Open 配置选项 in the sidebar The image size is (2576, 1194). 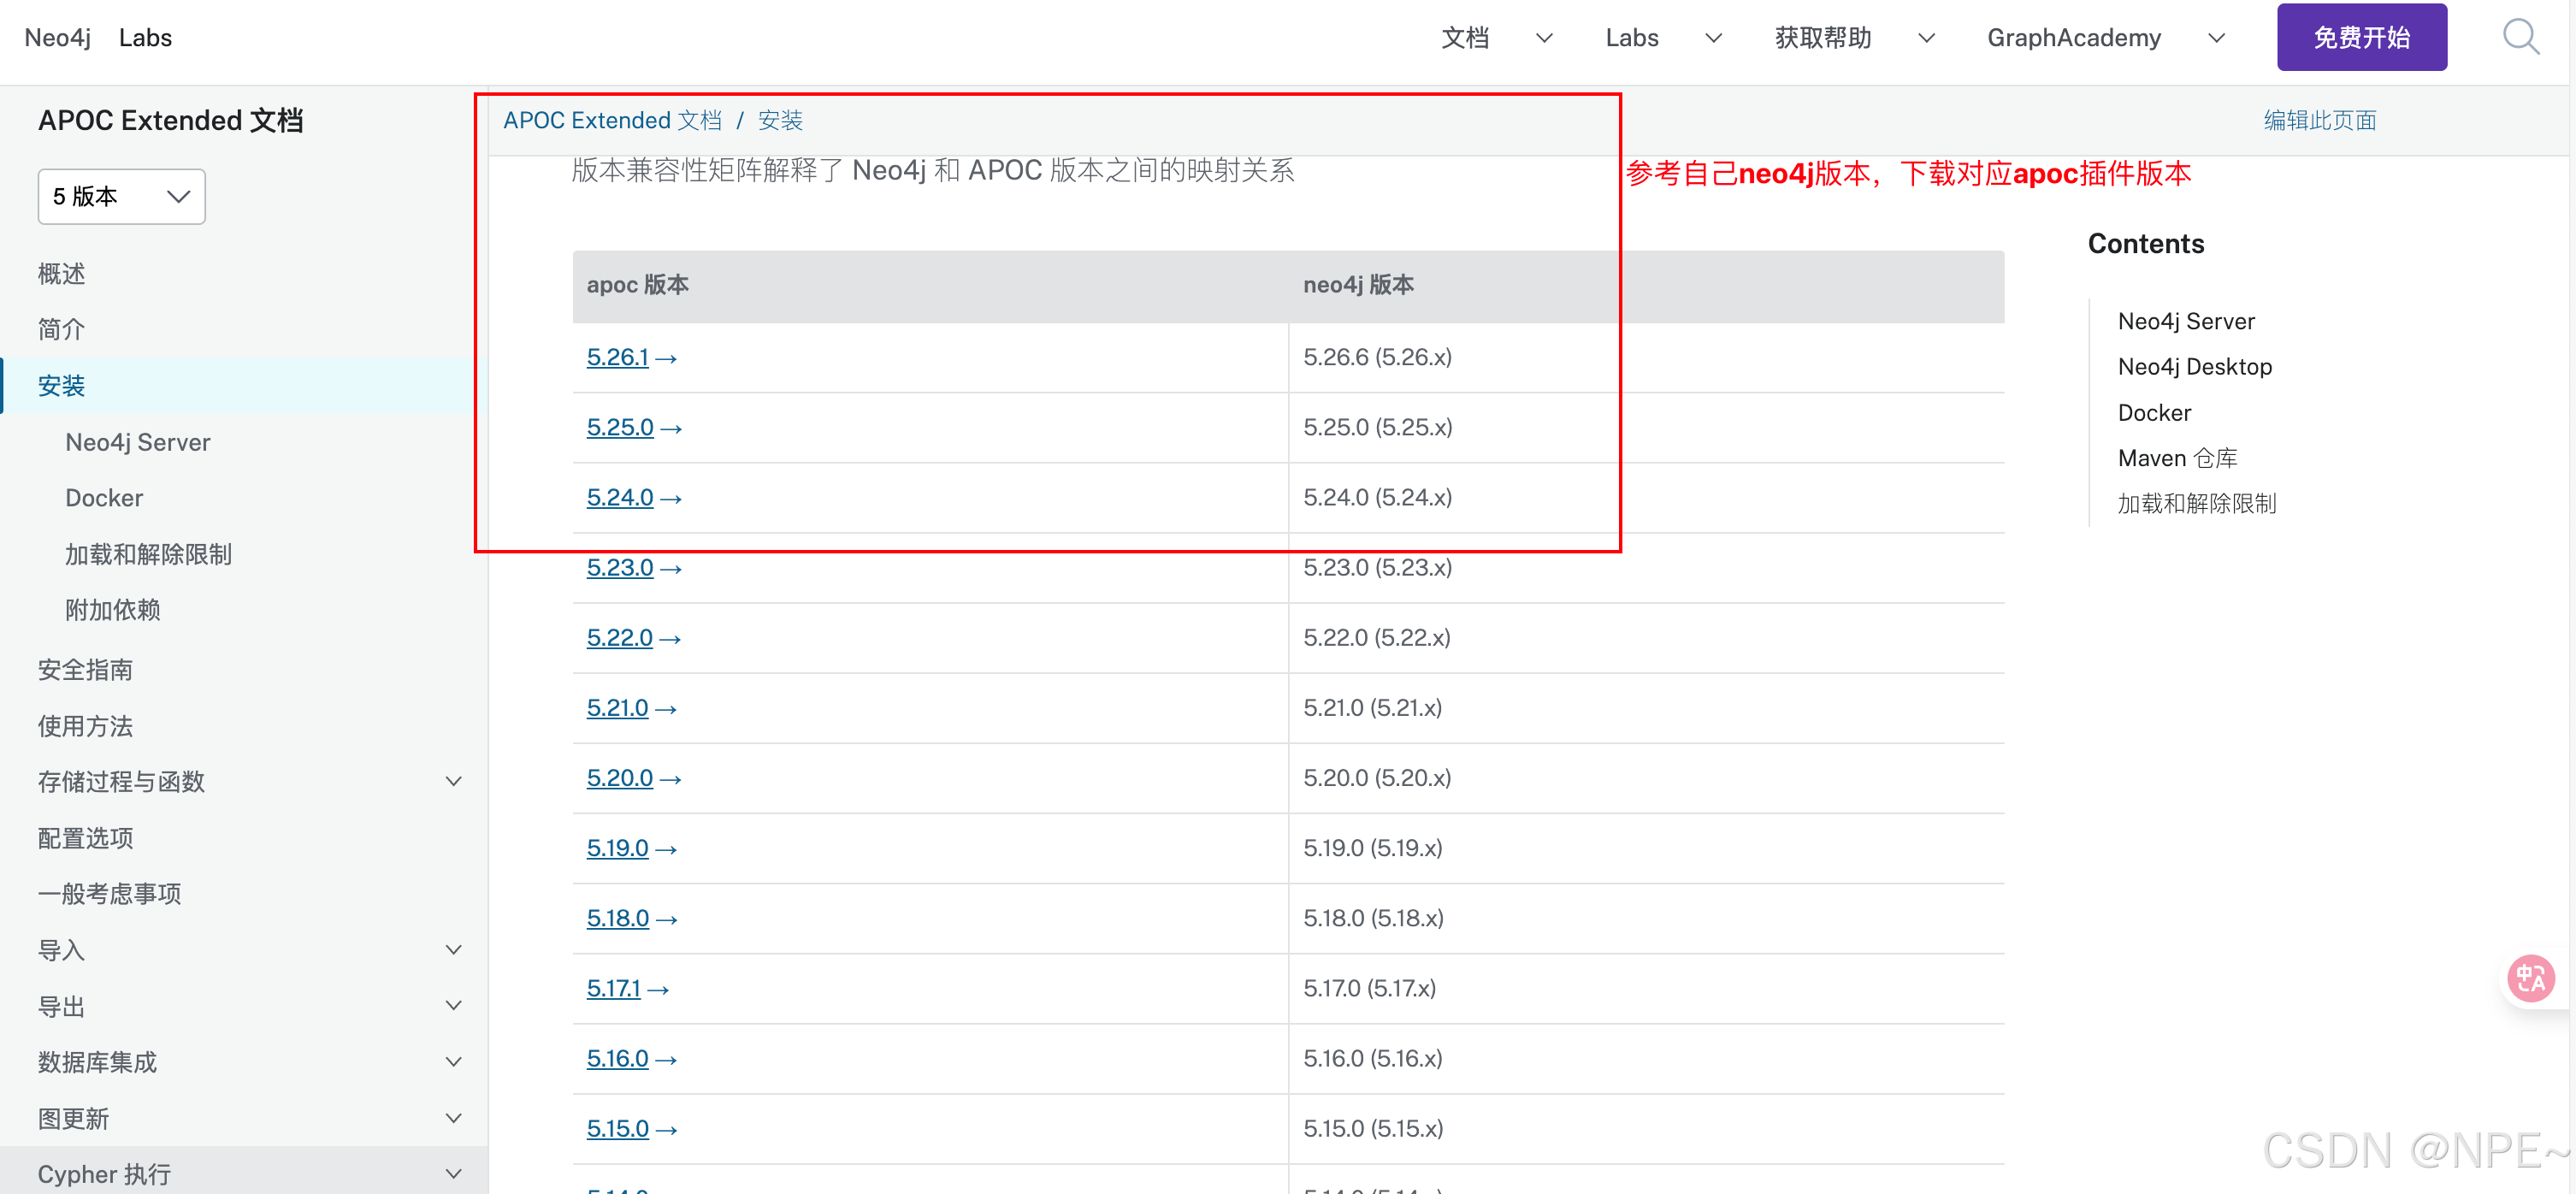[85, 837]
